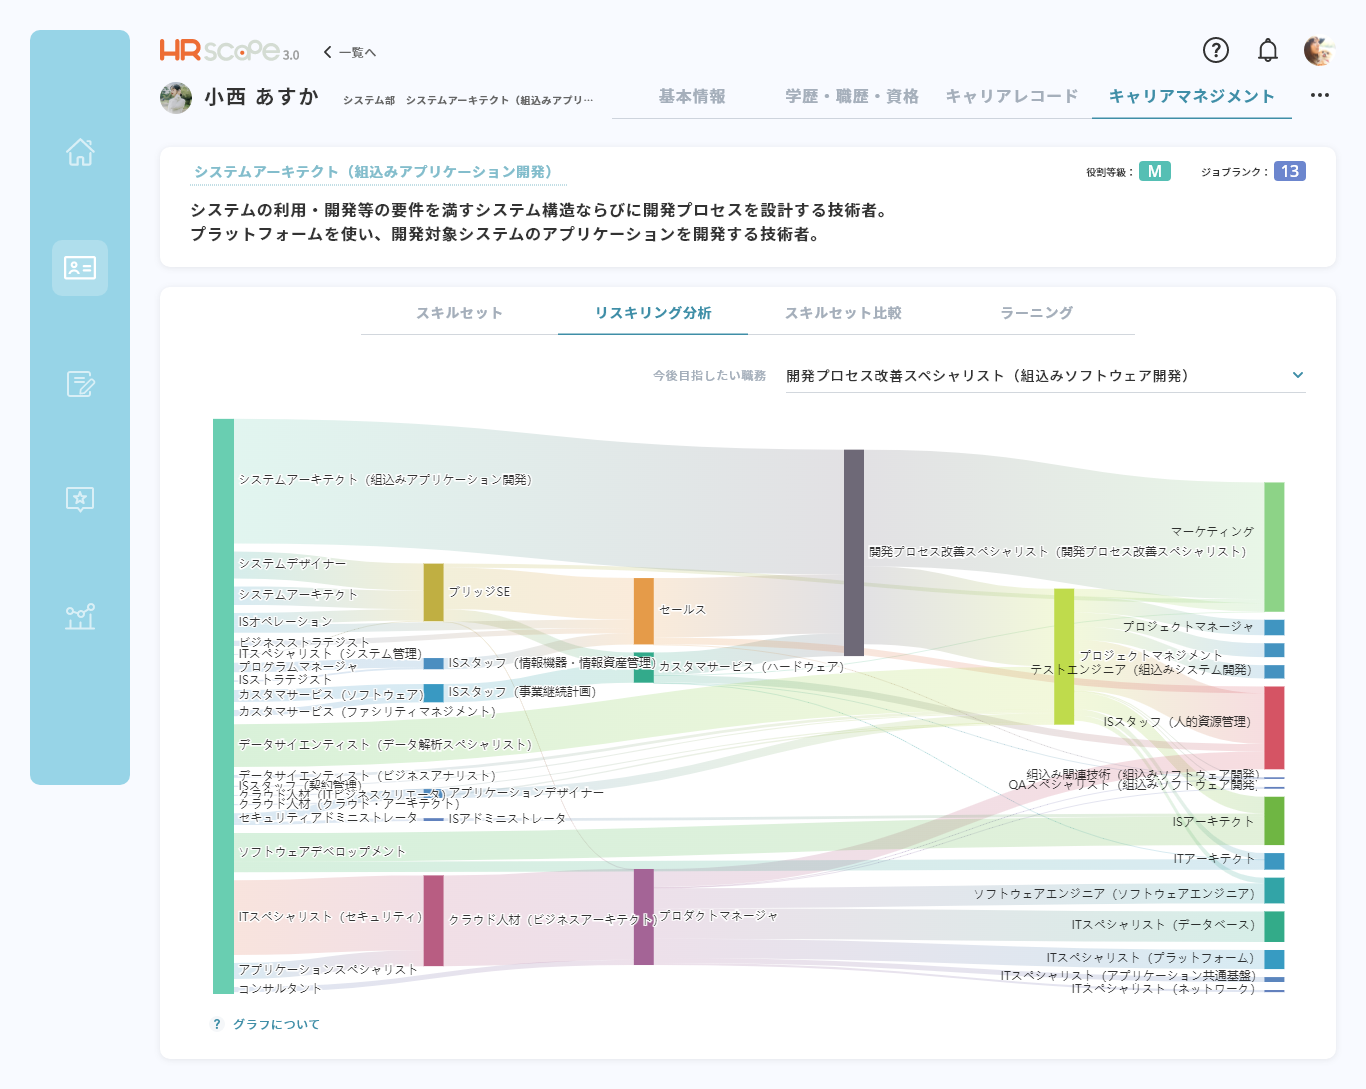
Task: Open the analytics chart icon in sidebar
Action: tap(80, 616)
